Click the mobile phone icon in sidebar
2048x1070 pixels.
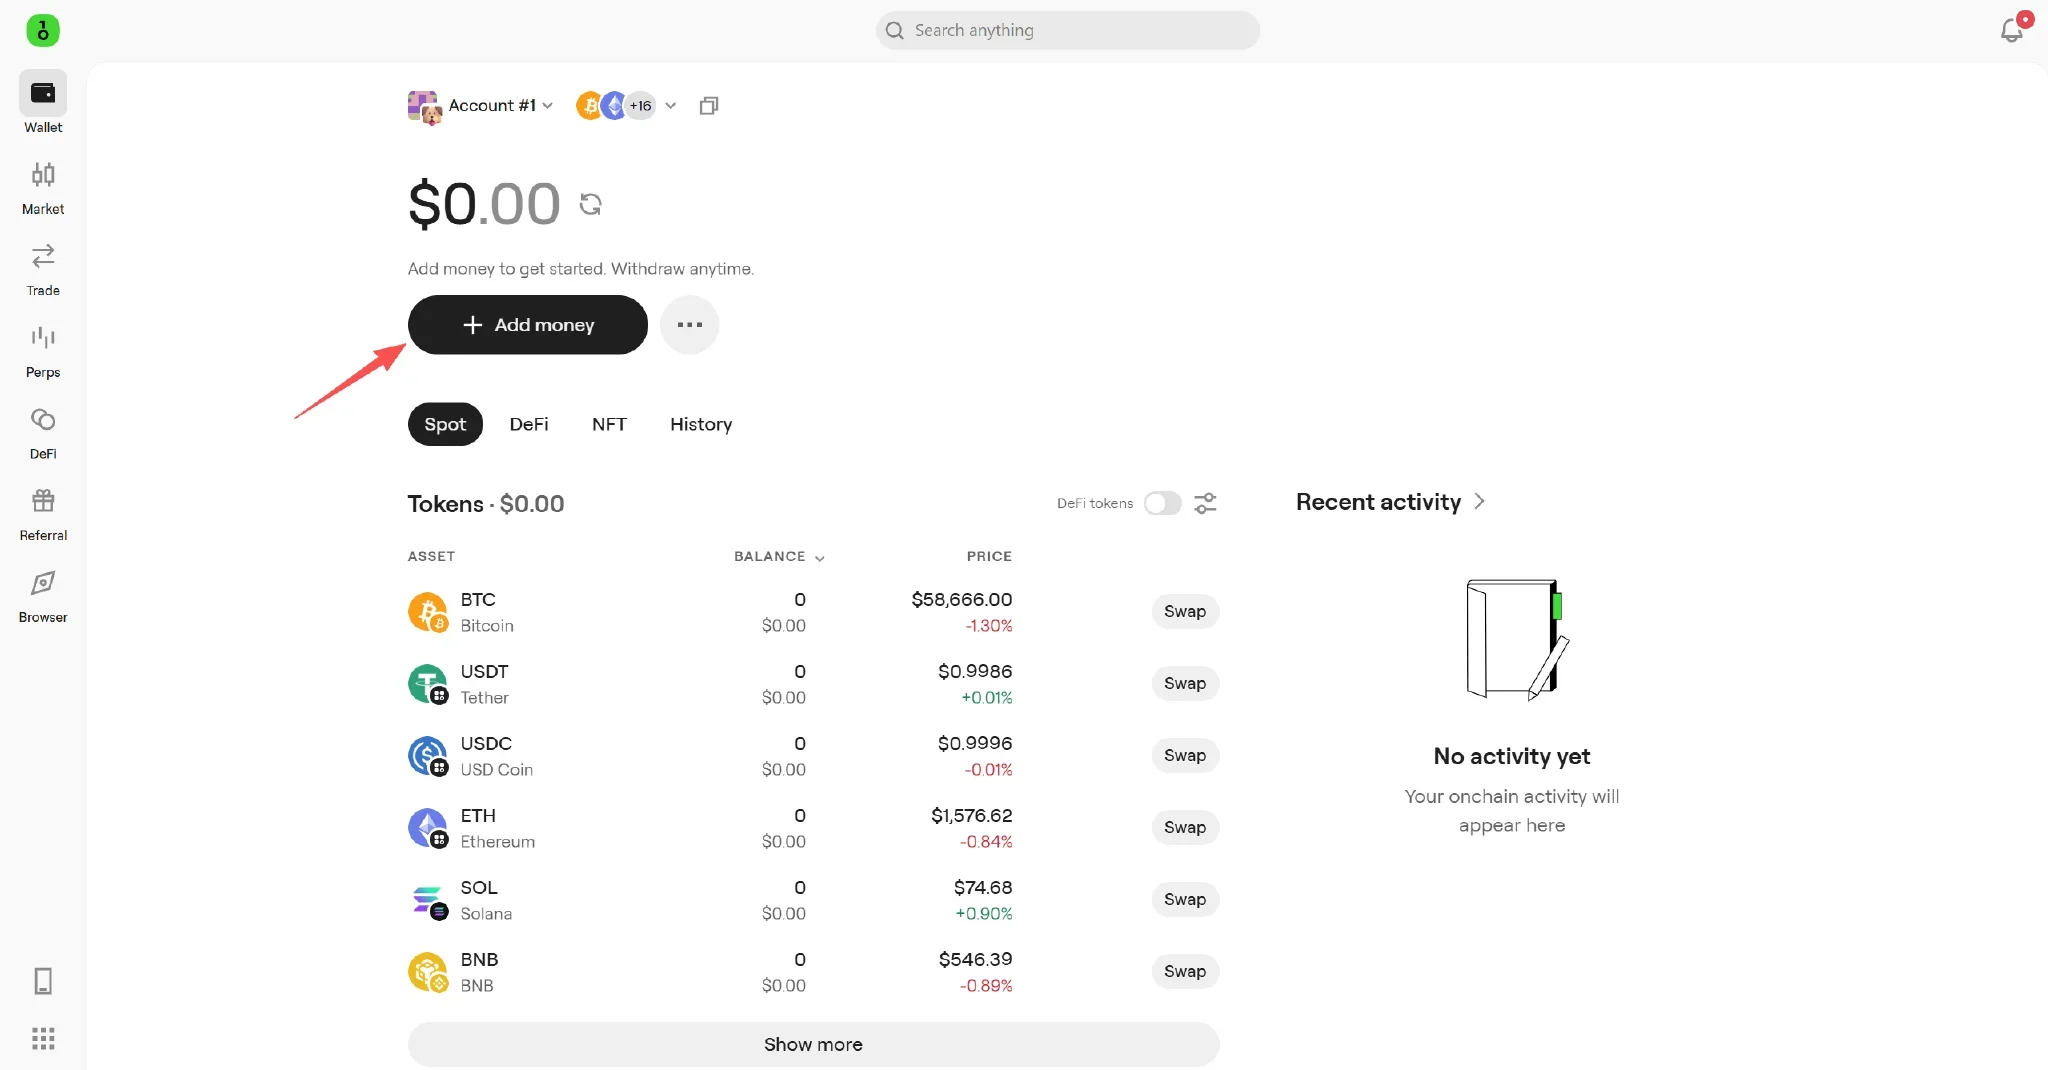43,981
